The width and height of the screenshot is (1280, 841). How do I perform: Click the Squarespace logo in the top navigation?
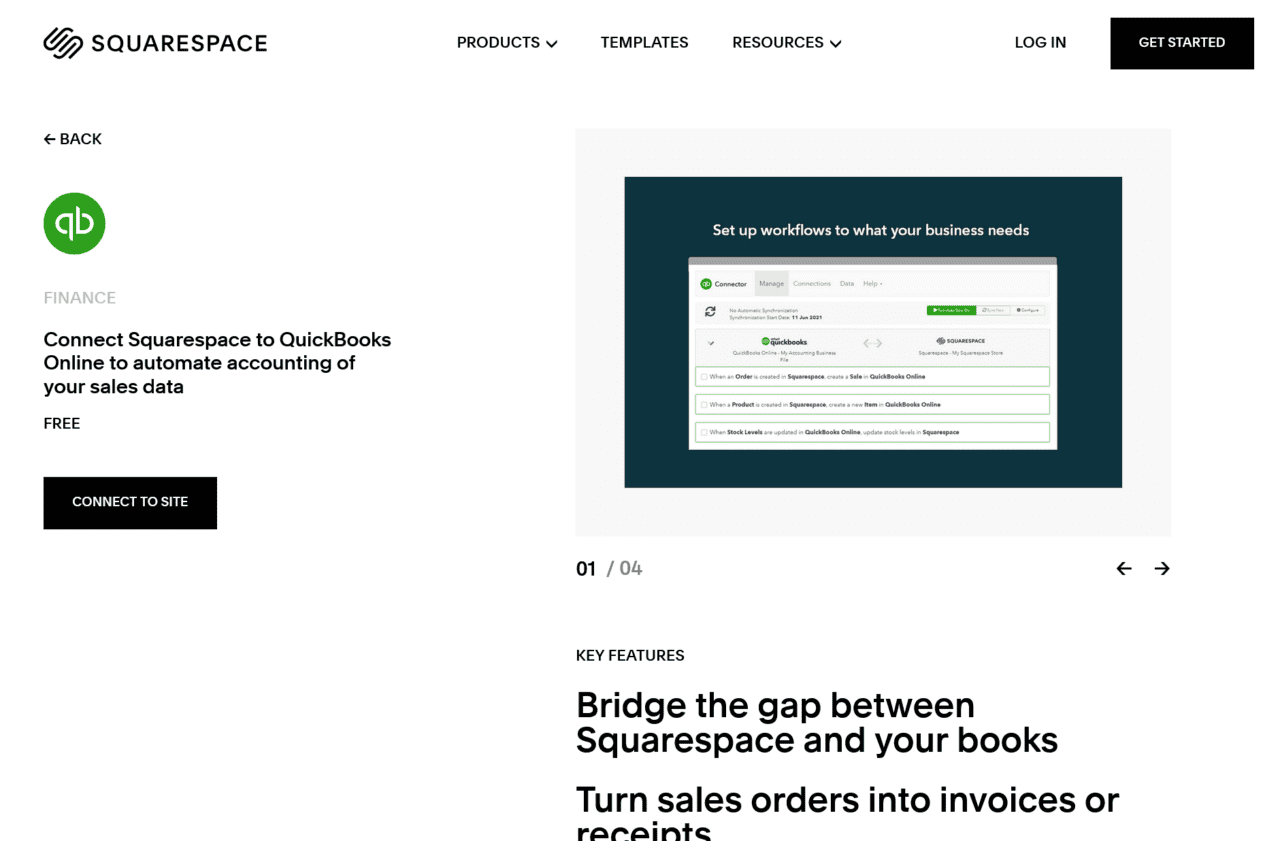(154, 42)
